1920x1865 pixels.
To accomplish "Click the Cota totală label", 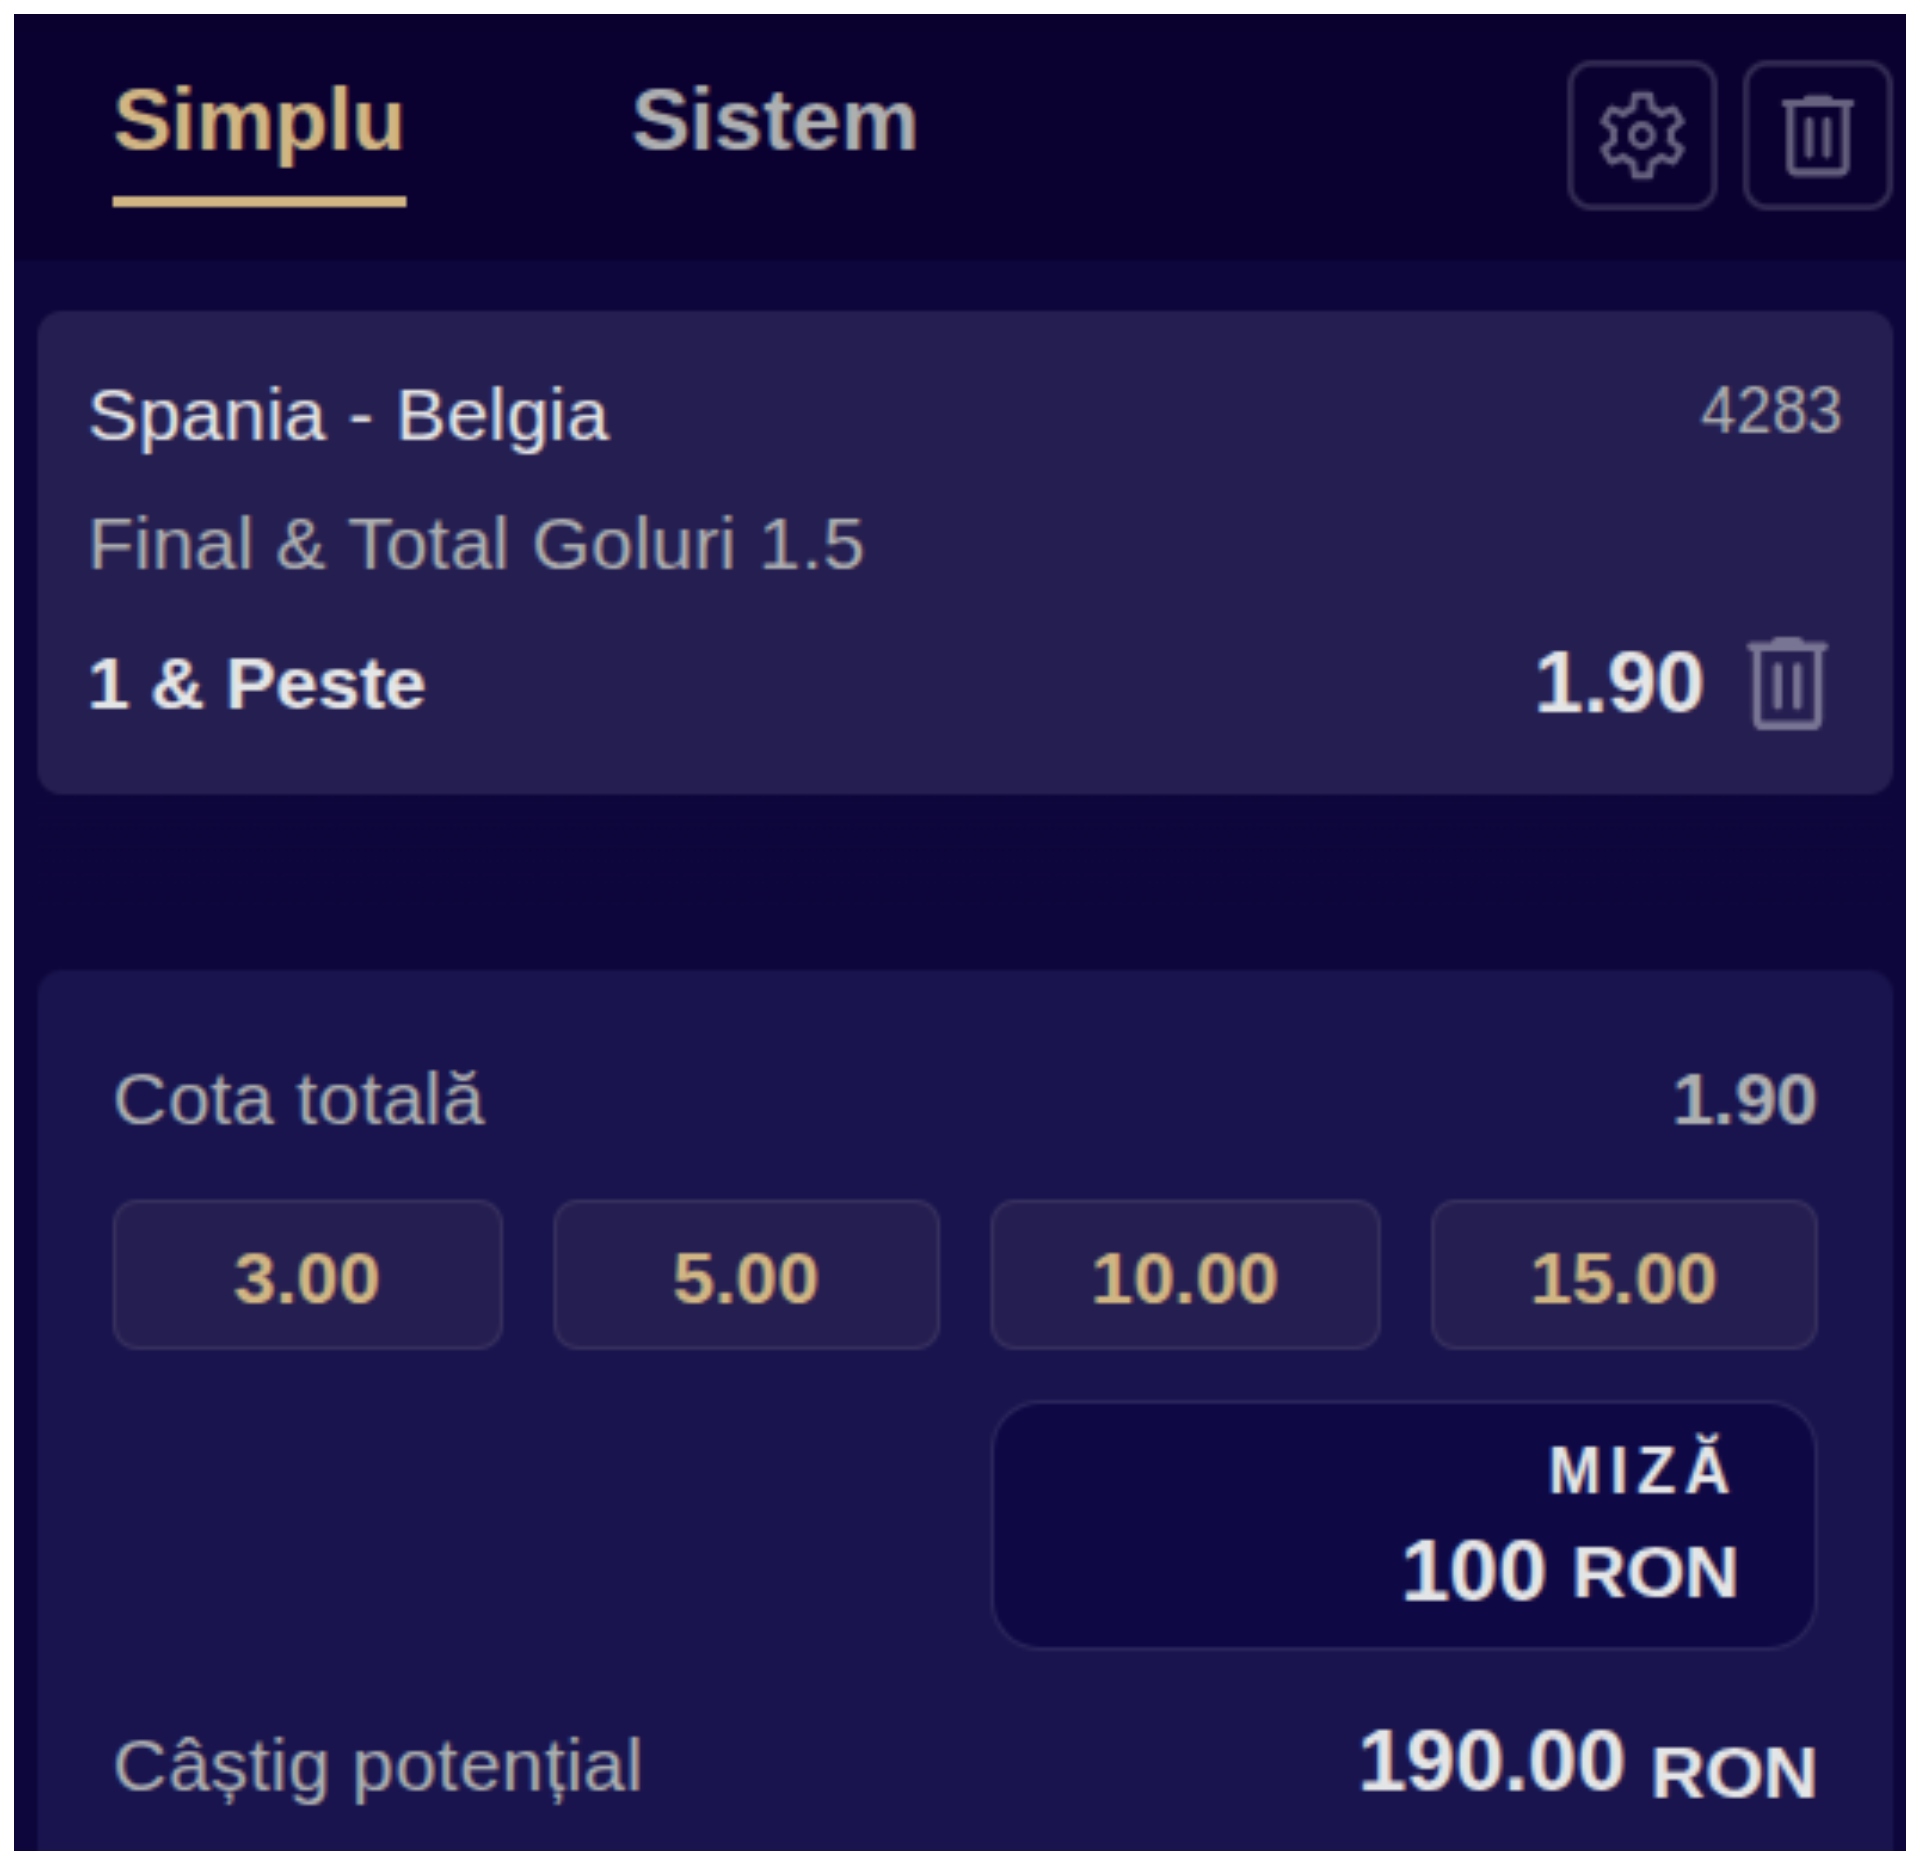I will coord(299,1100).
